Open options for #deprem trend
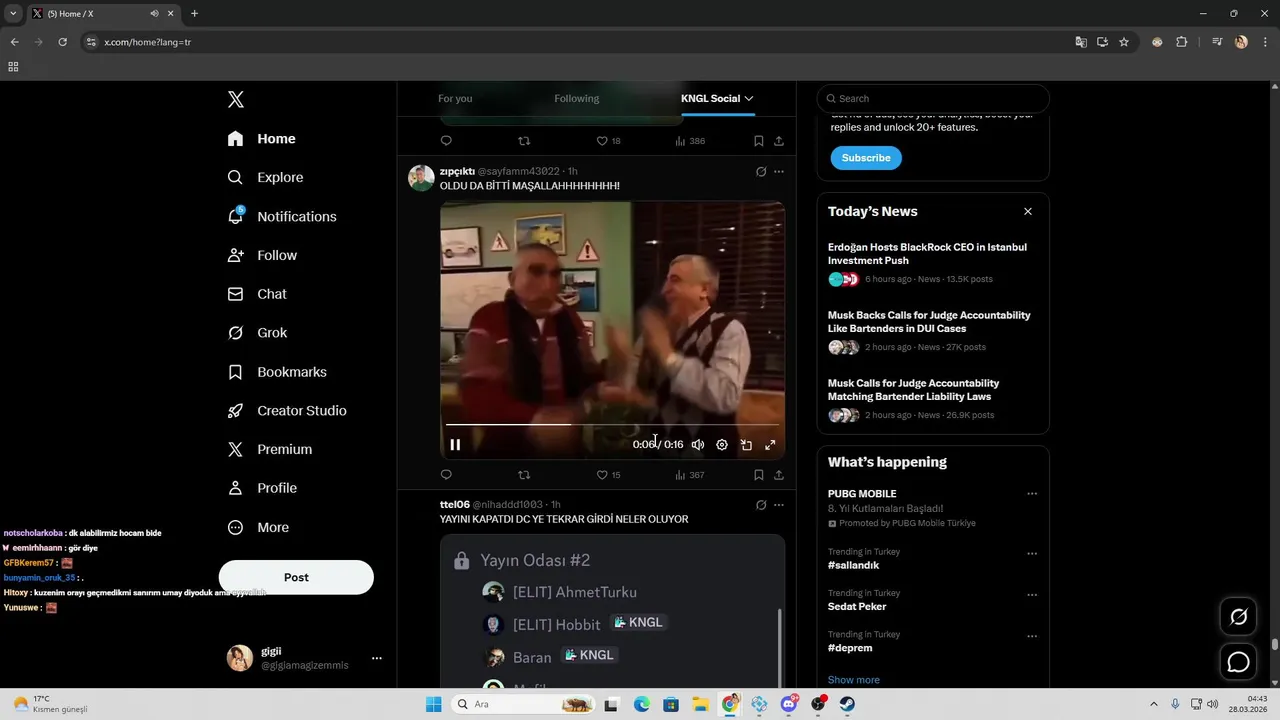 click(x=1032, y=635)
